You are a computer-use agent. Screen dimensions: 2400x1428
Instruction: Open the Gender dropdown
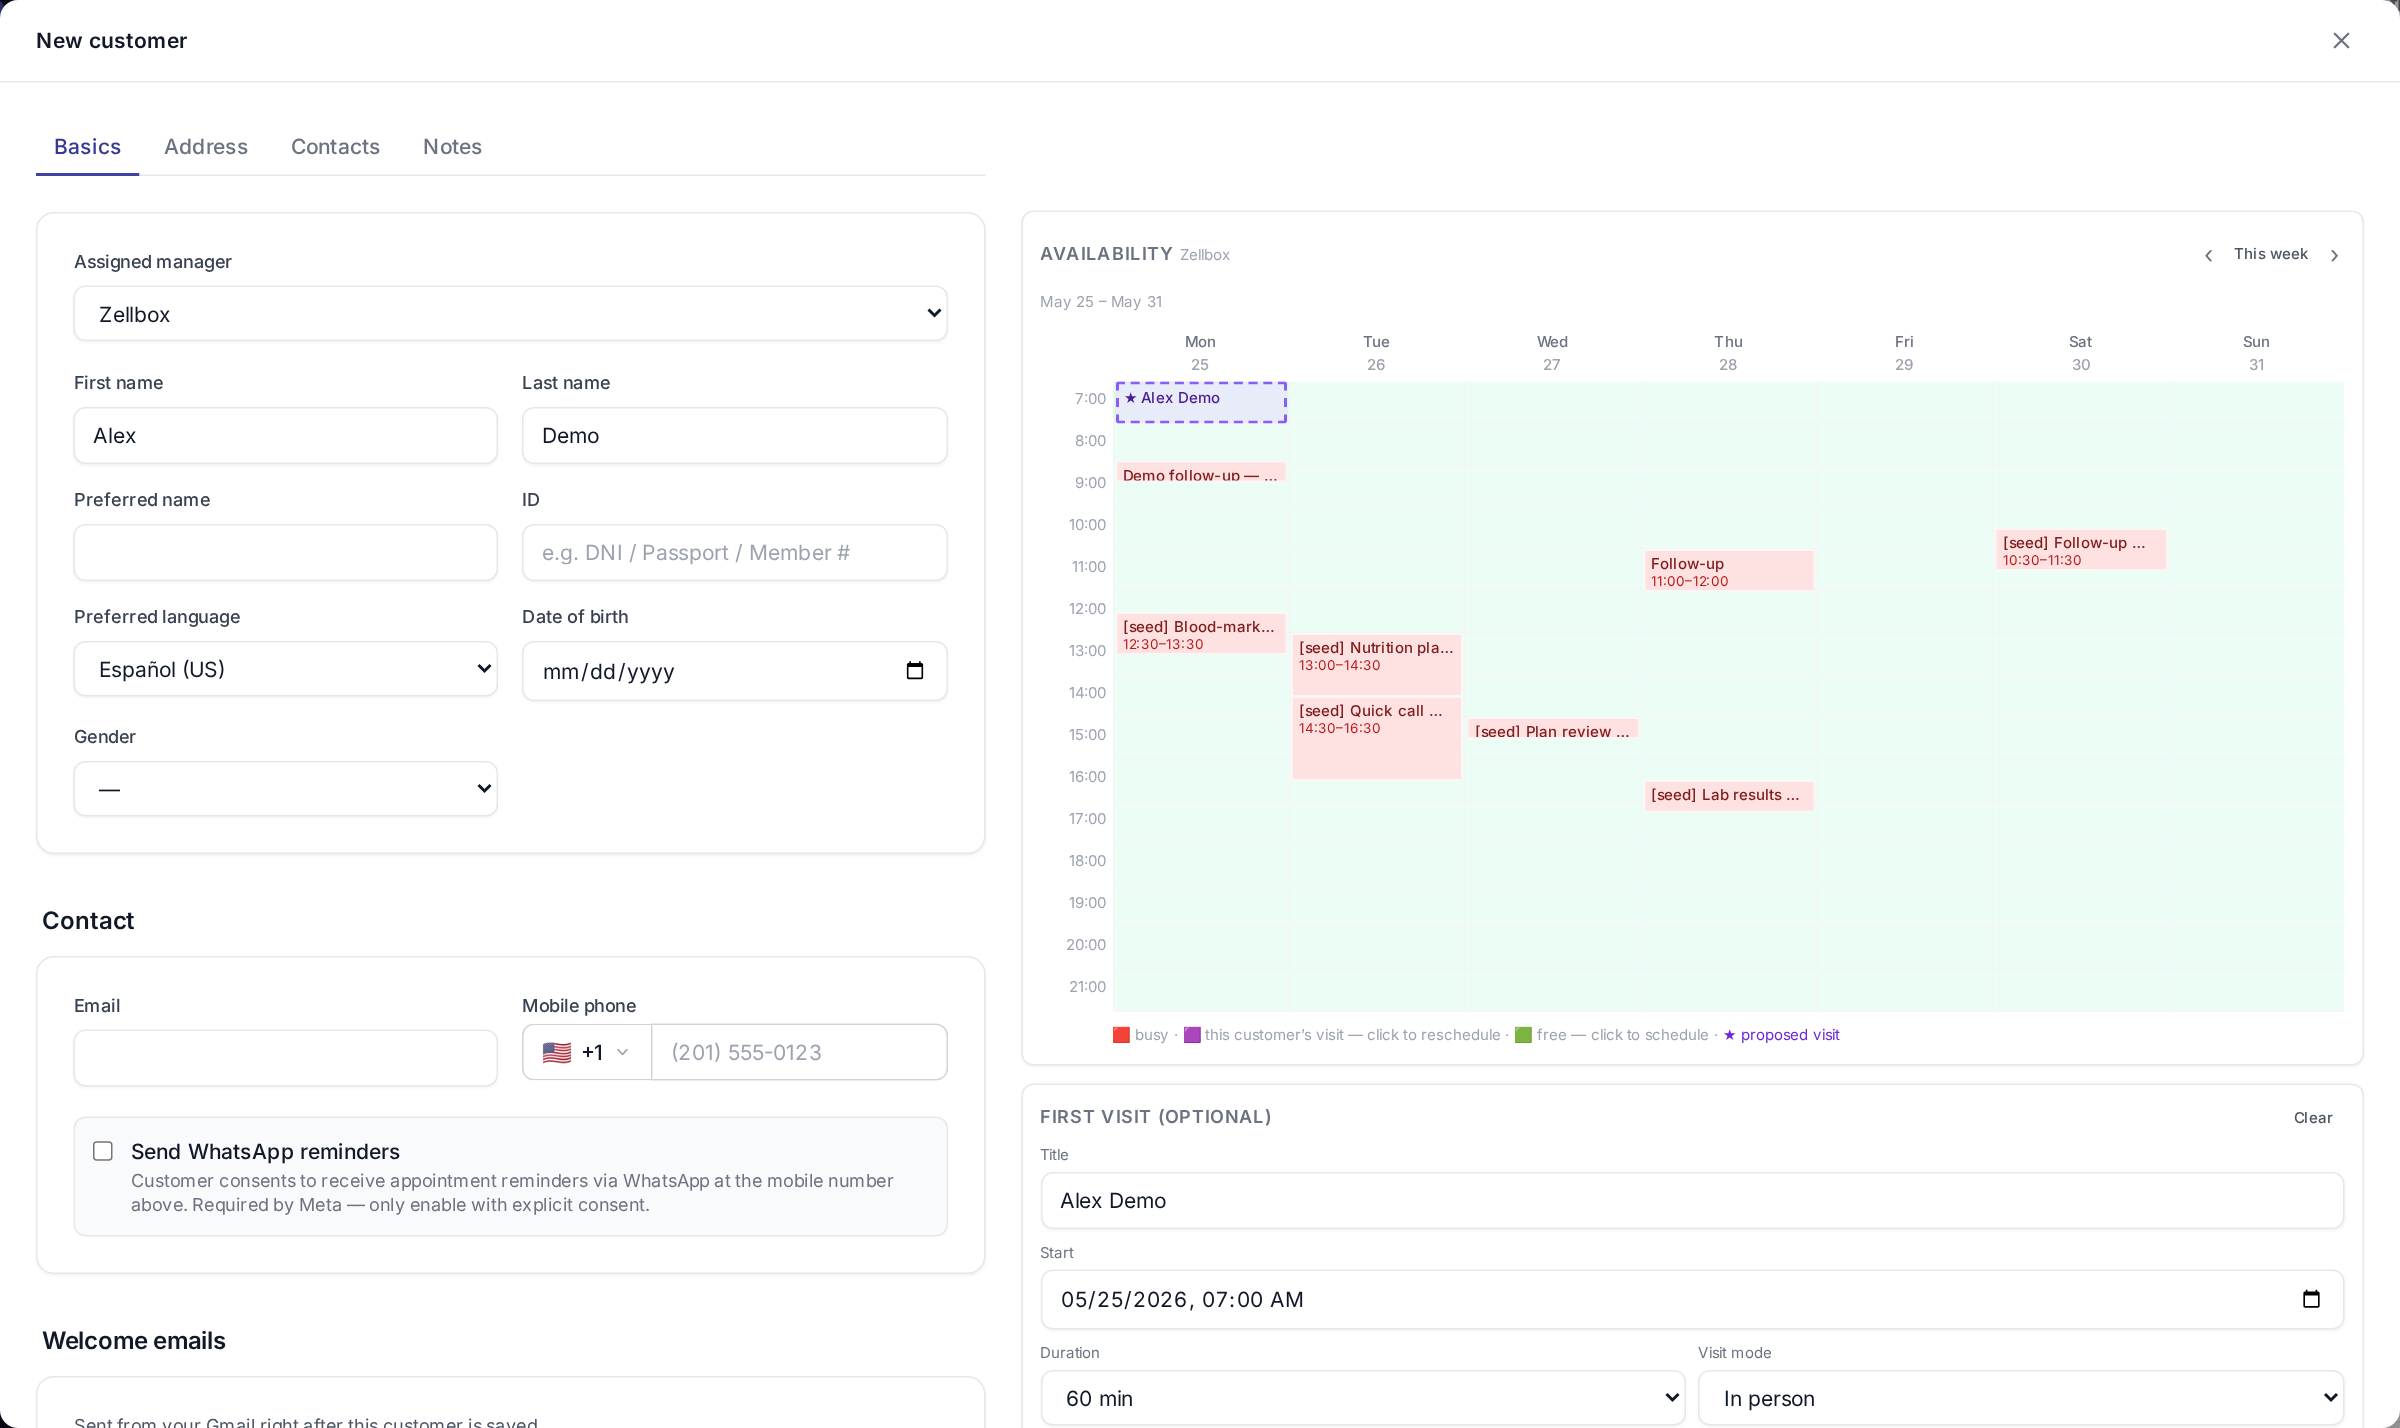click(285, 789)
